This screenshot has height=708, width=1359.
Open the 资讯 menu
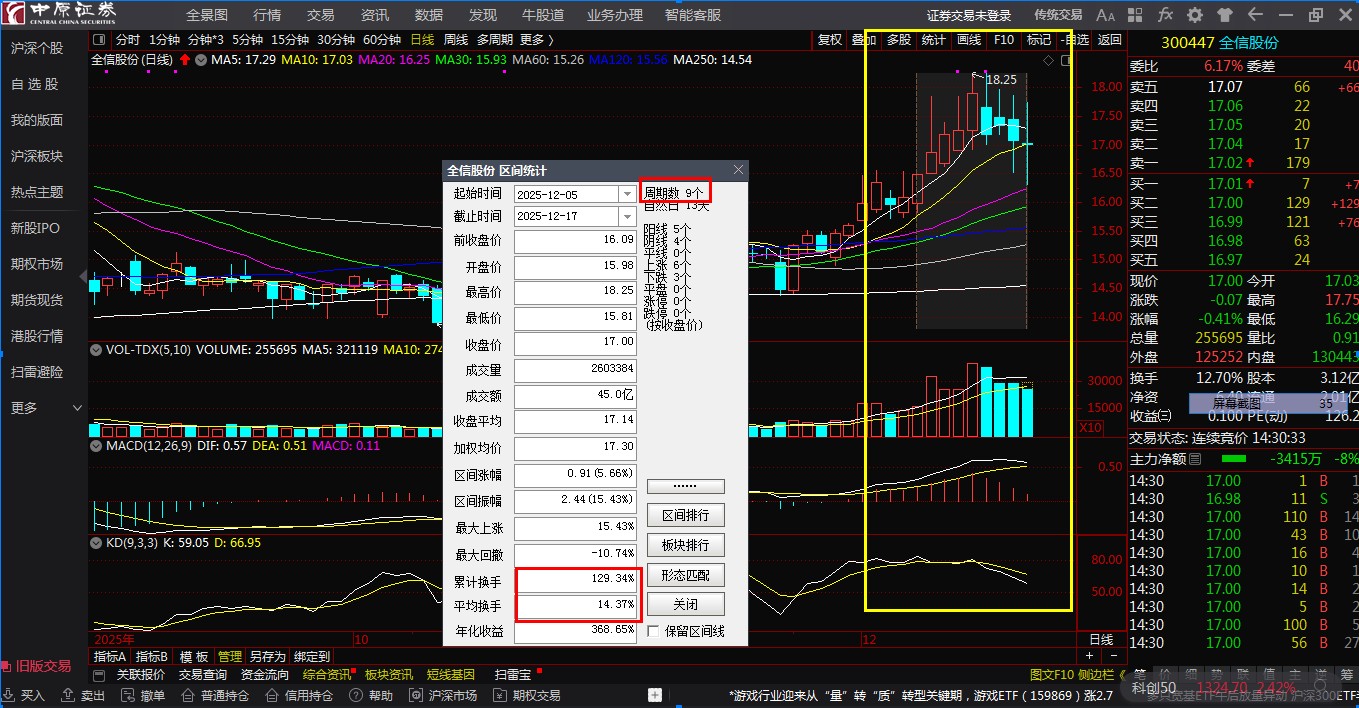pos(375,15)
